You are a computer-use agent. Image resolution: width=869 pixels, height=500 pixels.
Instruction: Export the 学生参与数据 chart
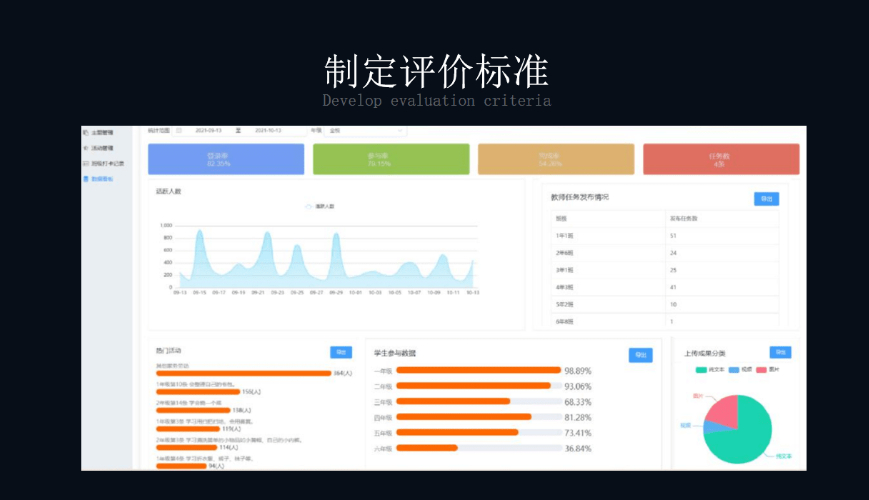click(639, 355)
